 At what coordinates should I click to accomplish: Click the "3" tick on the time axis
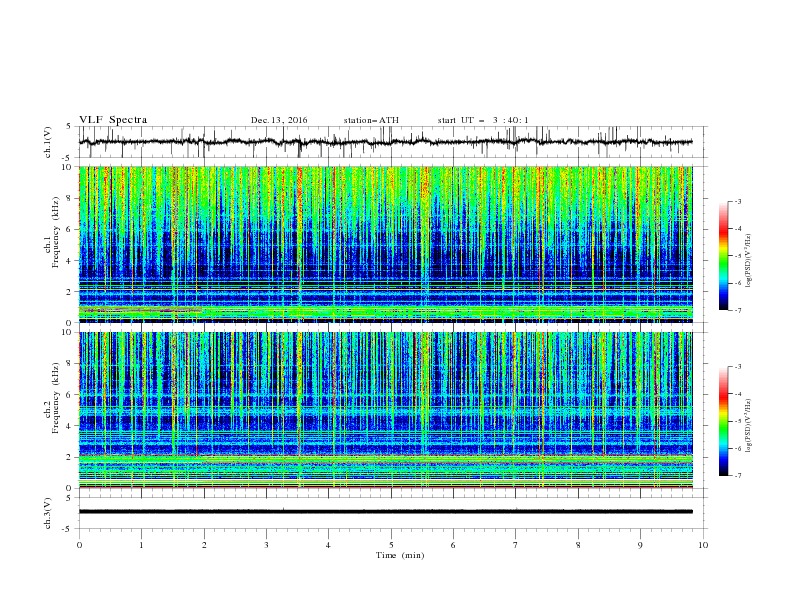point(266,545)
